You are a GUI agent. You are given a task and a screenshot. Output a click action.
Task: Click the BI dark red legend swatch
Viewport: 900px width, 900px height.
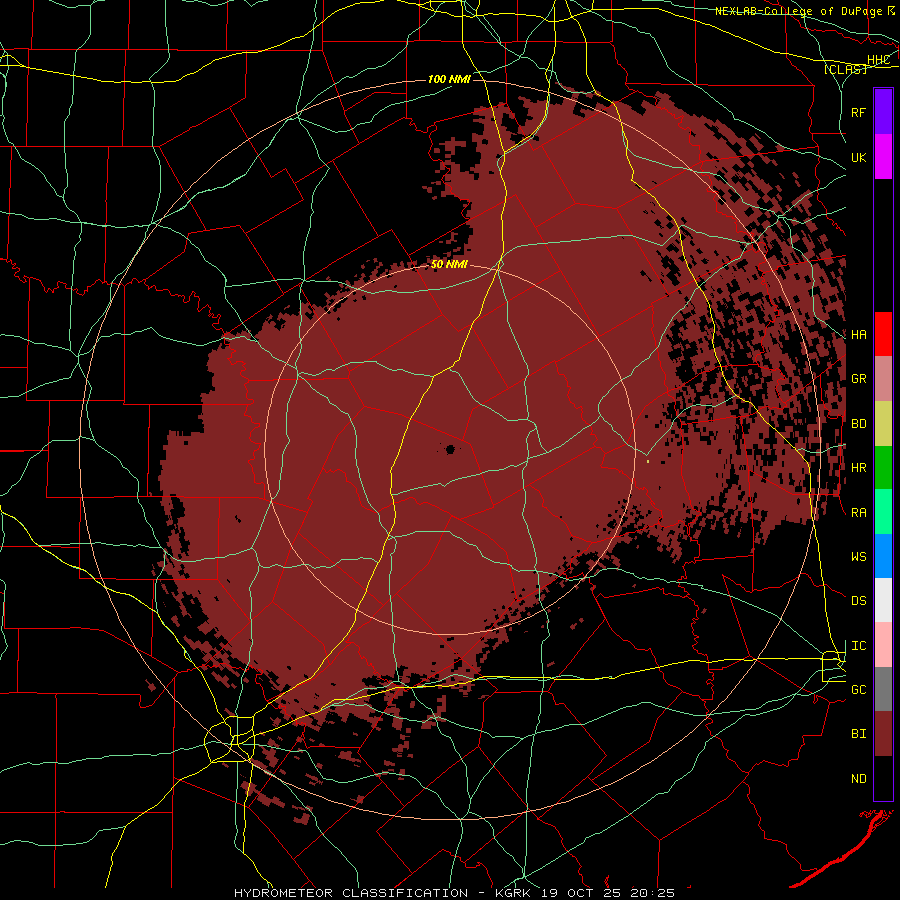point(883,734)
